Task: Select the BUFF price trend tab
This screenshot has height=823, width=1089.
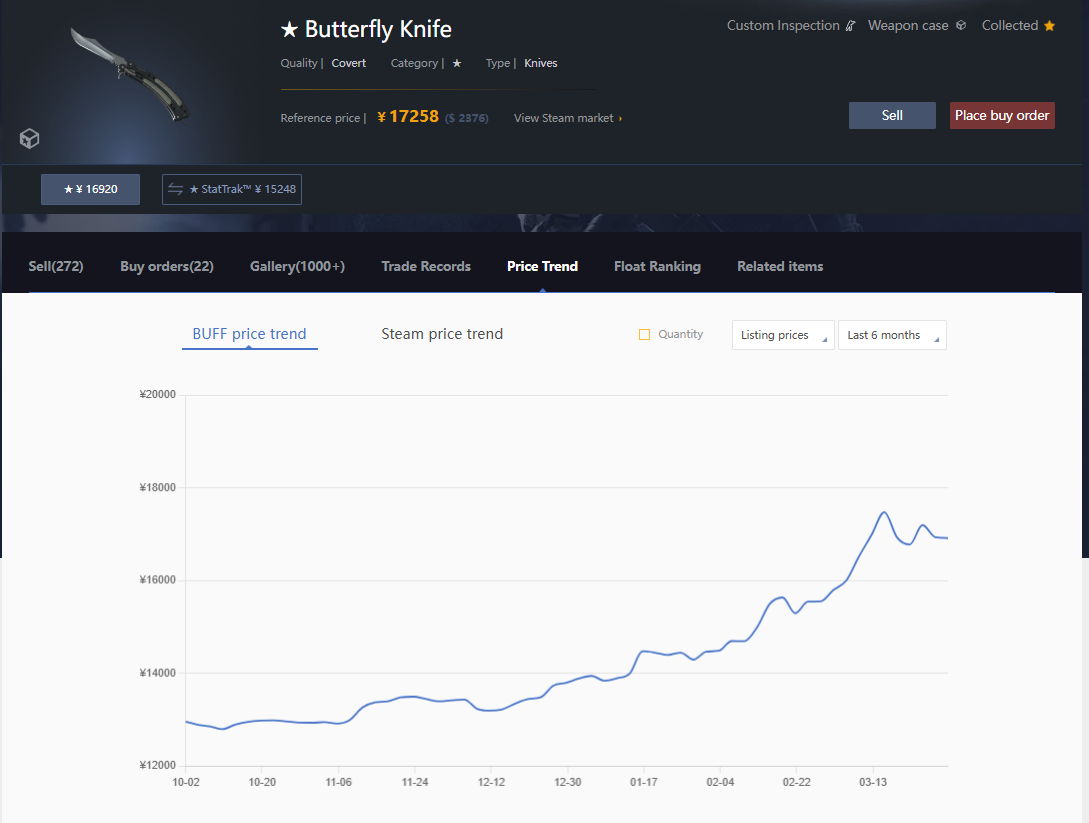Action: (249, 334)
